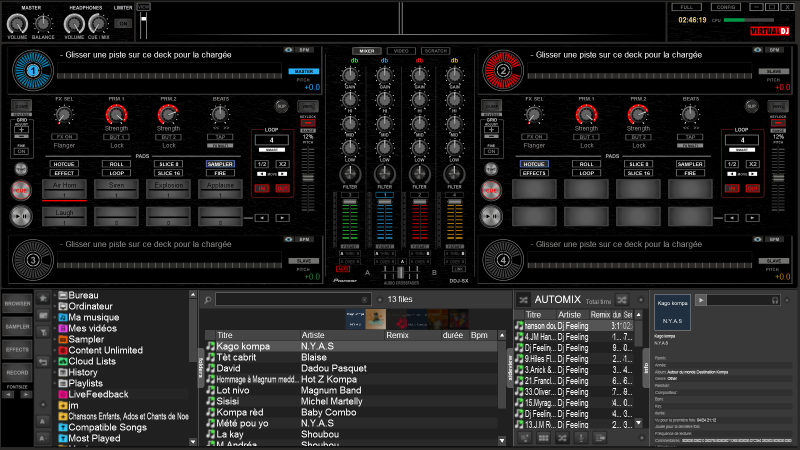
Task: Switch to the MIXER center tab
Action: 366,51
